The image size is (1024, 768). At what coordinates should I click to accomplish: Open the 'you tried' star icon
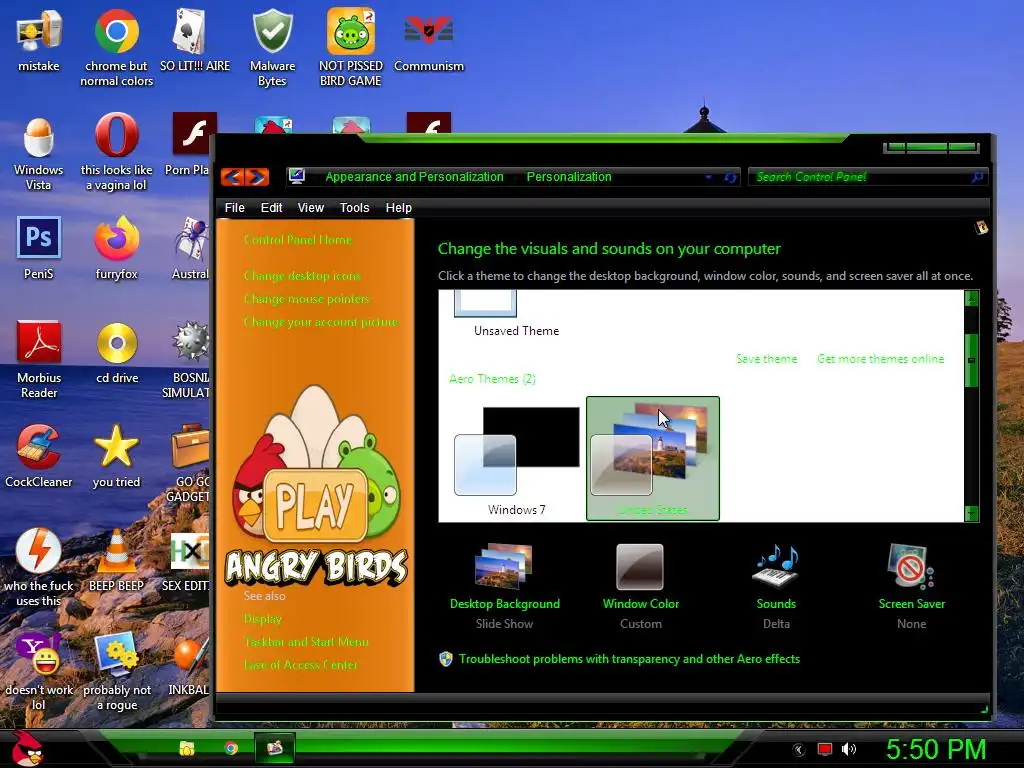[116, 456]
